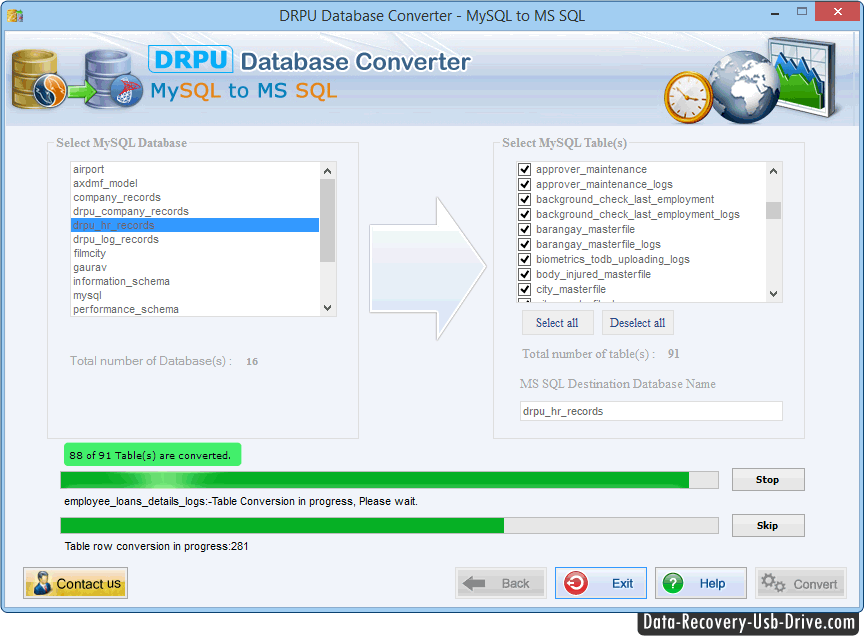Uncheck approver_maintenance_logs table

[x=525, y=184]
